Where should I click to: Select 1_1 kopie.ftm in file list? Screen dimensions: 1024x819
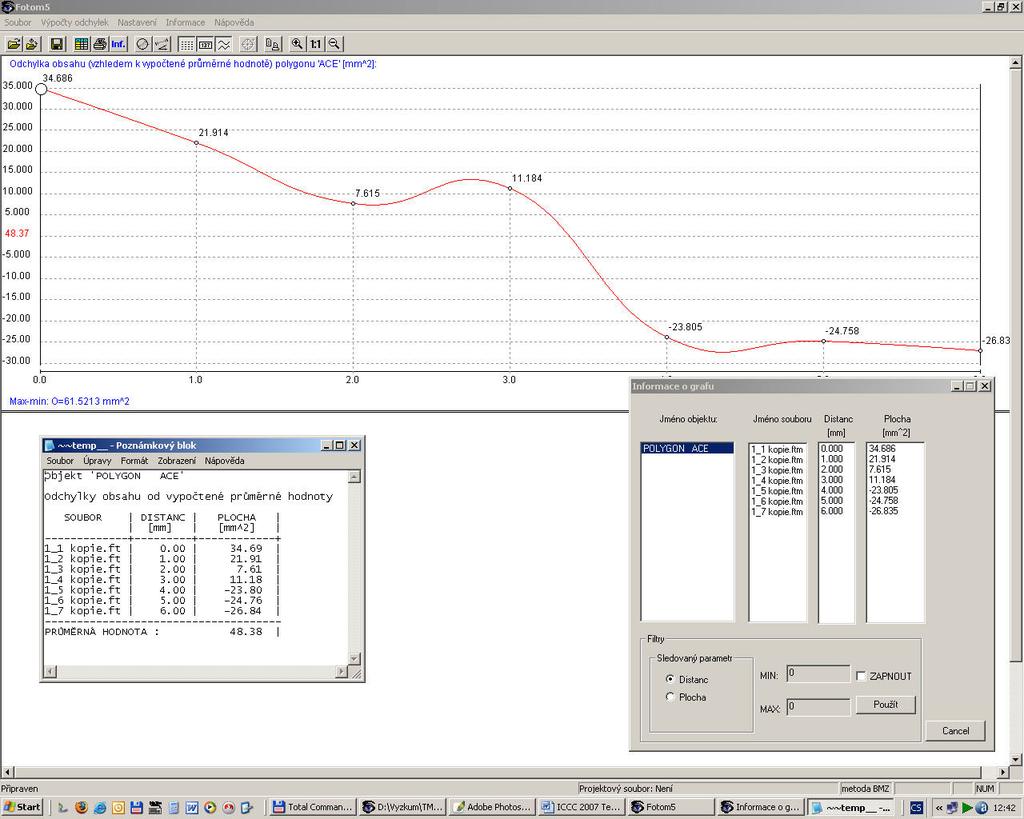(x=777, y=449)
